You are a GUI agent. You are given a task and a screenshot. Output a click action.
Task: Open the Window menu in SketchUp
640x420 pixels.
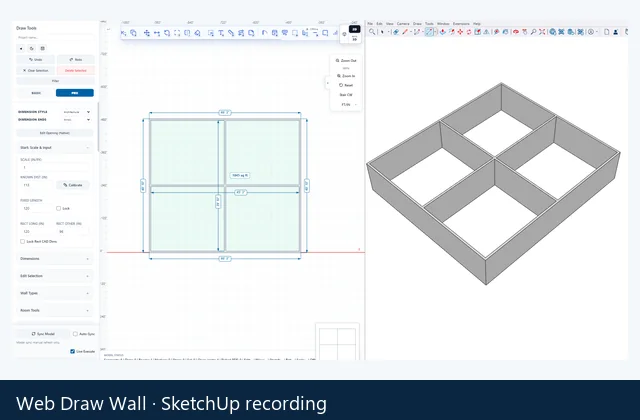[x=443, y=24]
